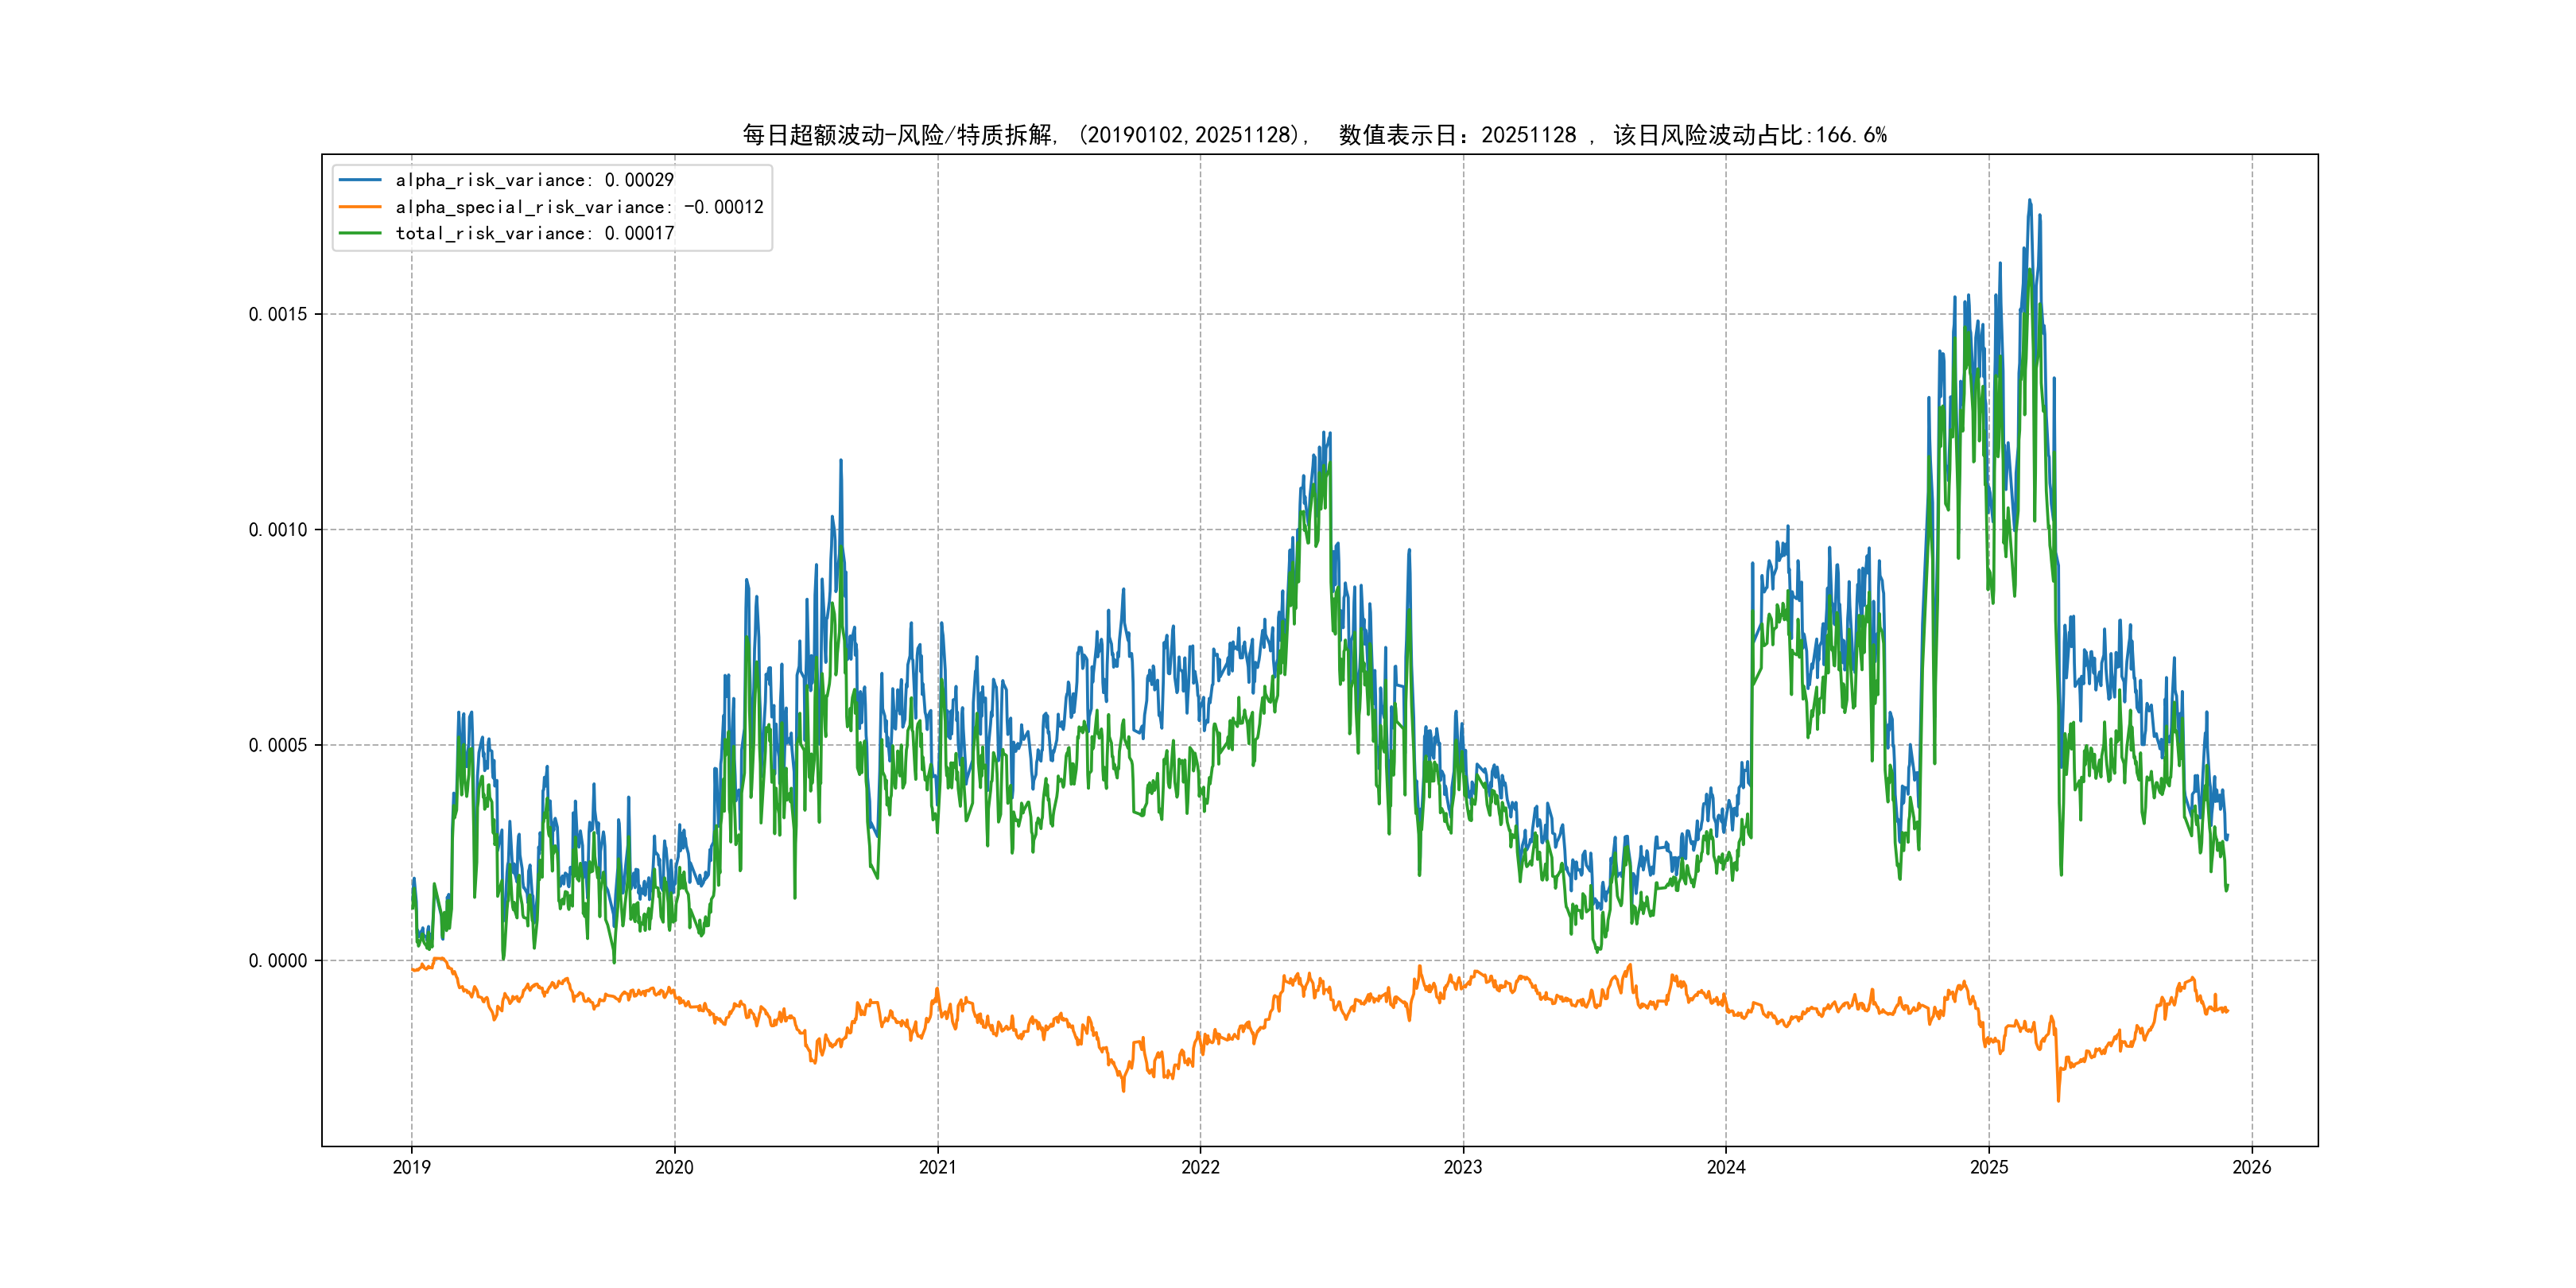This screenshot has height=1288, width=2576.
Task: Click the 2023 x-axis tick label
Action: pyautogui.click(x=1463, y=1167)
